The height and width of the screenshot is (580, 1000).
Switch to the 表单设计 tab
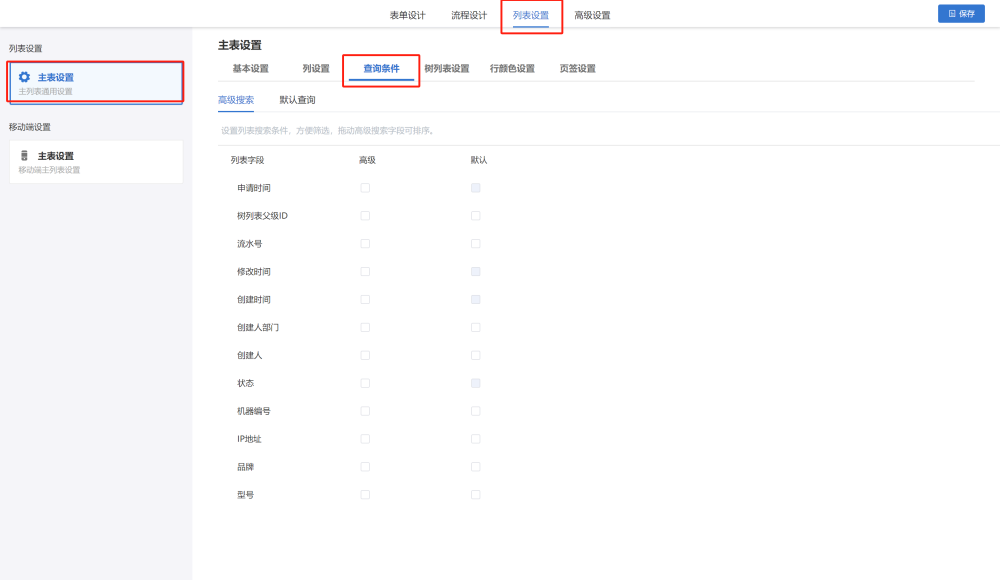click(x=407, y=15)
